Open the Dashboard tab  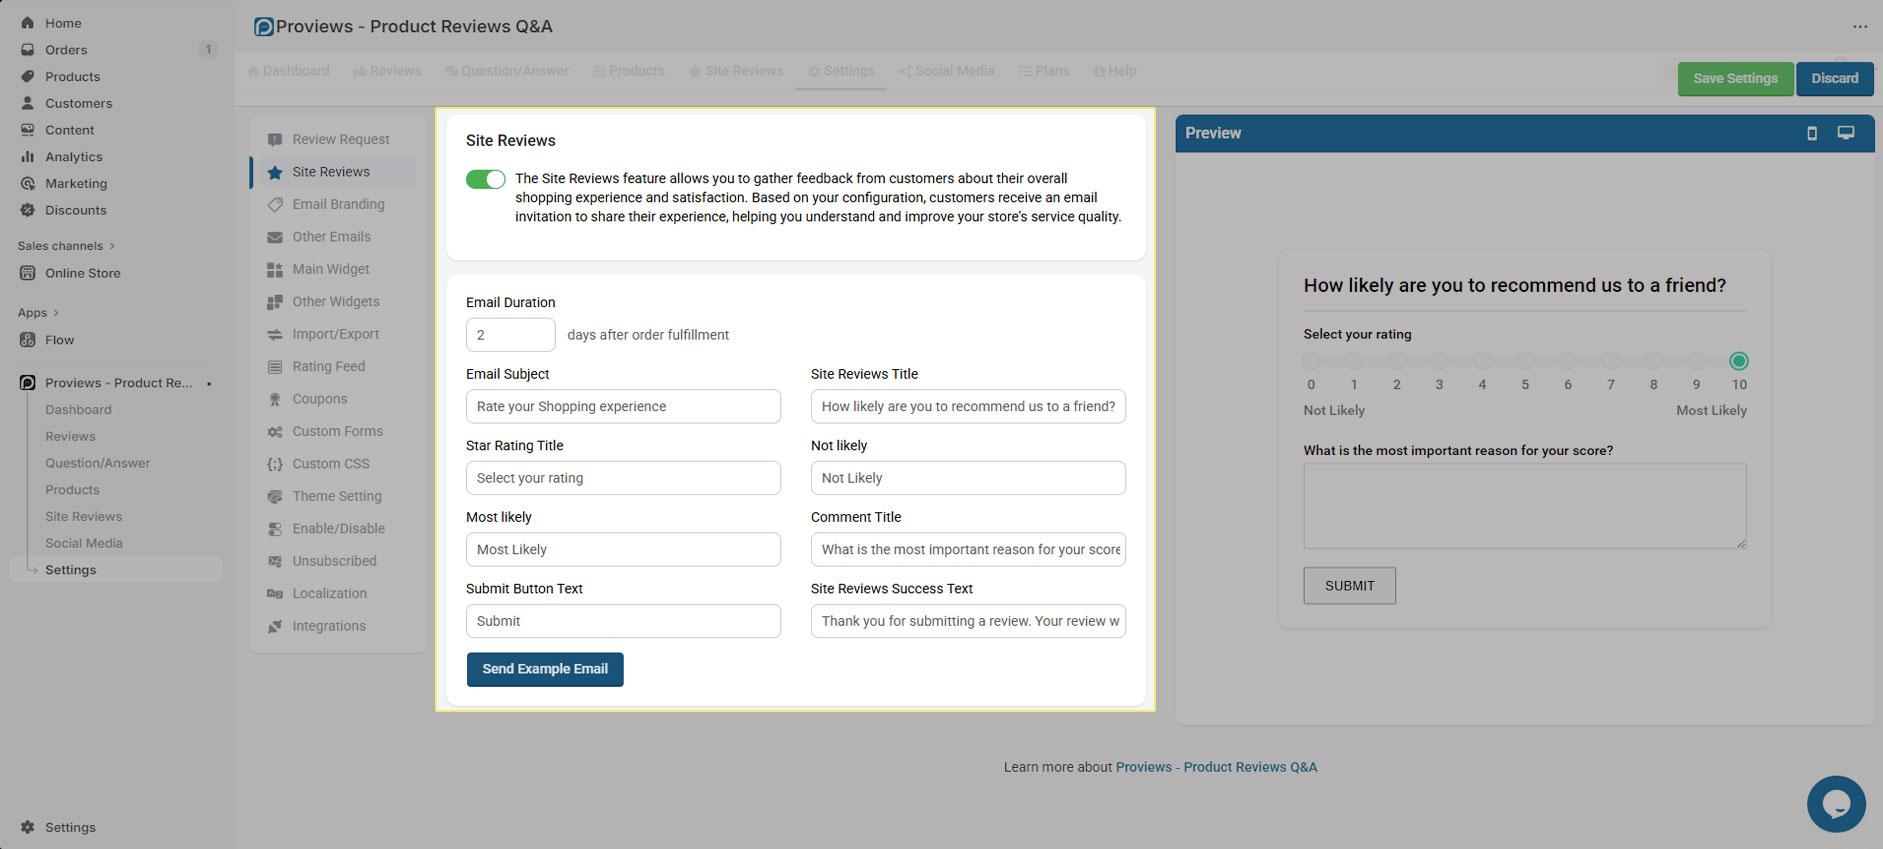point(289,71)
